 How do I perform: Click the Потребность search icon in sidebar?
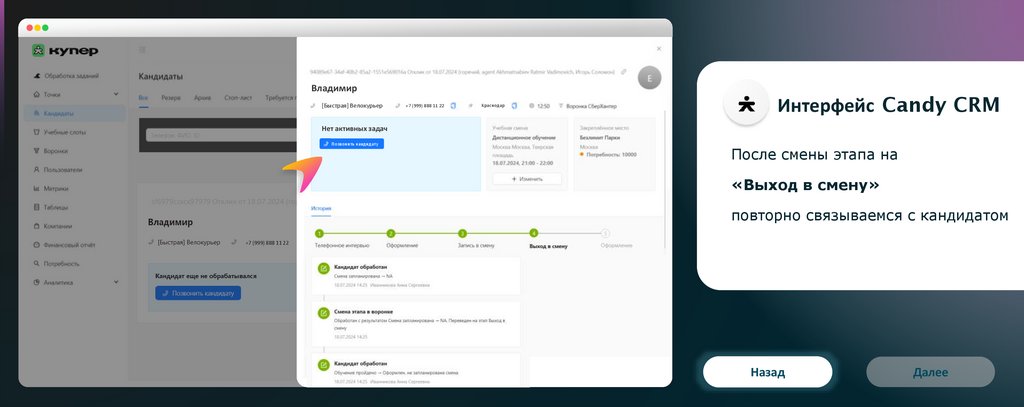click(37, 264)
